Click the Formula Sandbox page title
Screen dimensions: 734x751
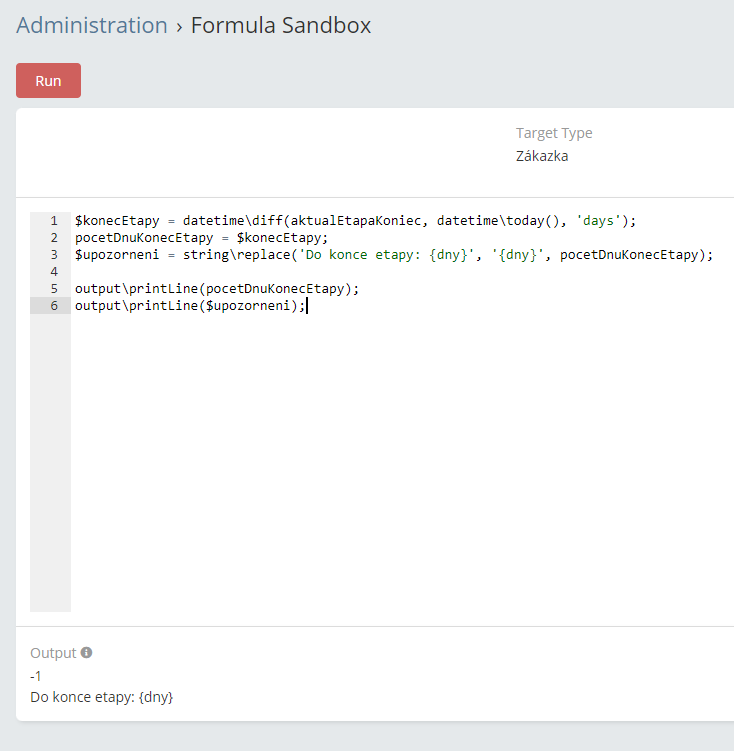pos(281,26)
